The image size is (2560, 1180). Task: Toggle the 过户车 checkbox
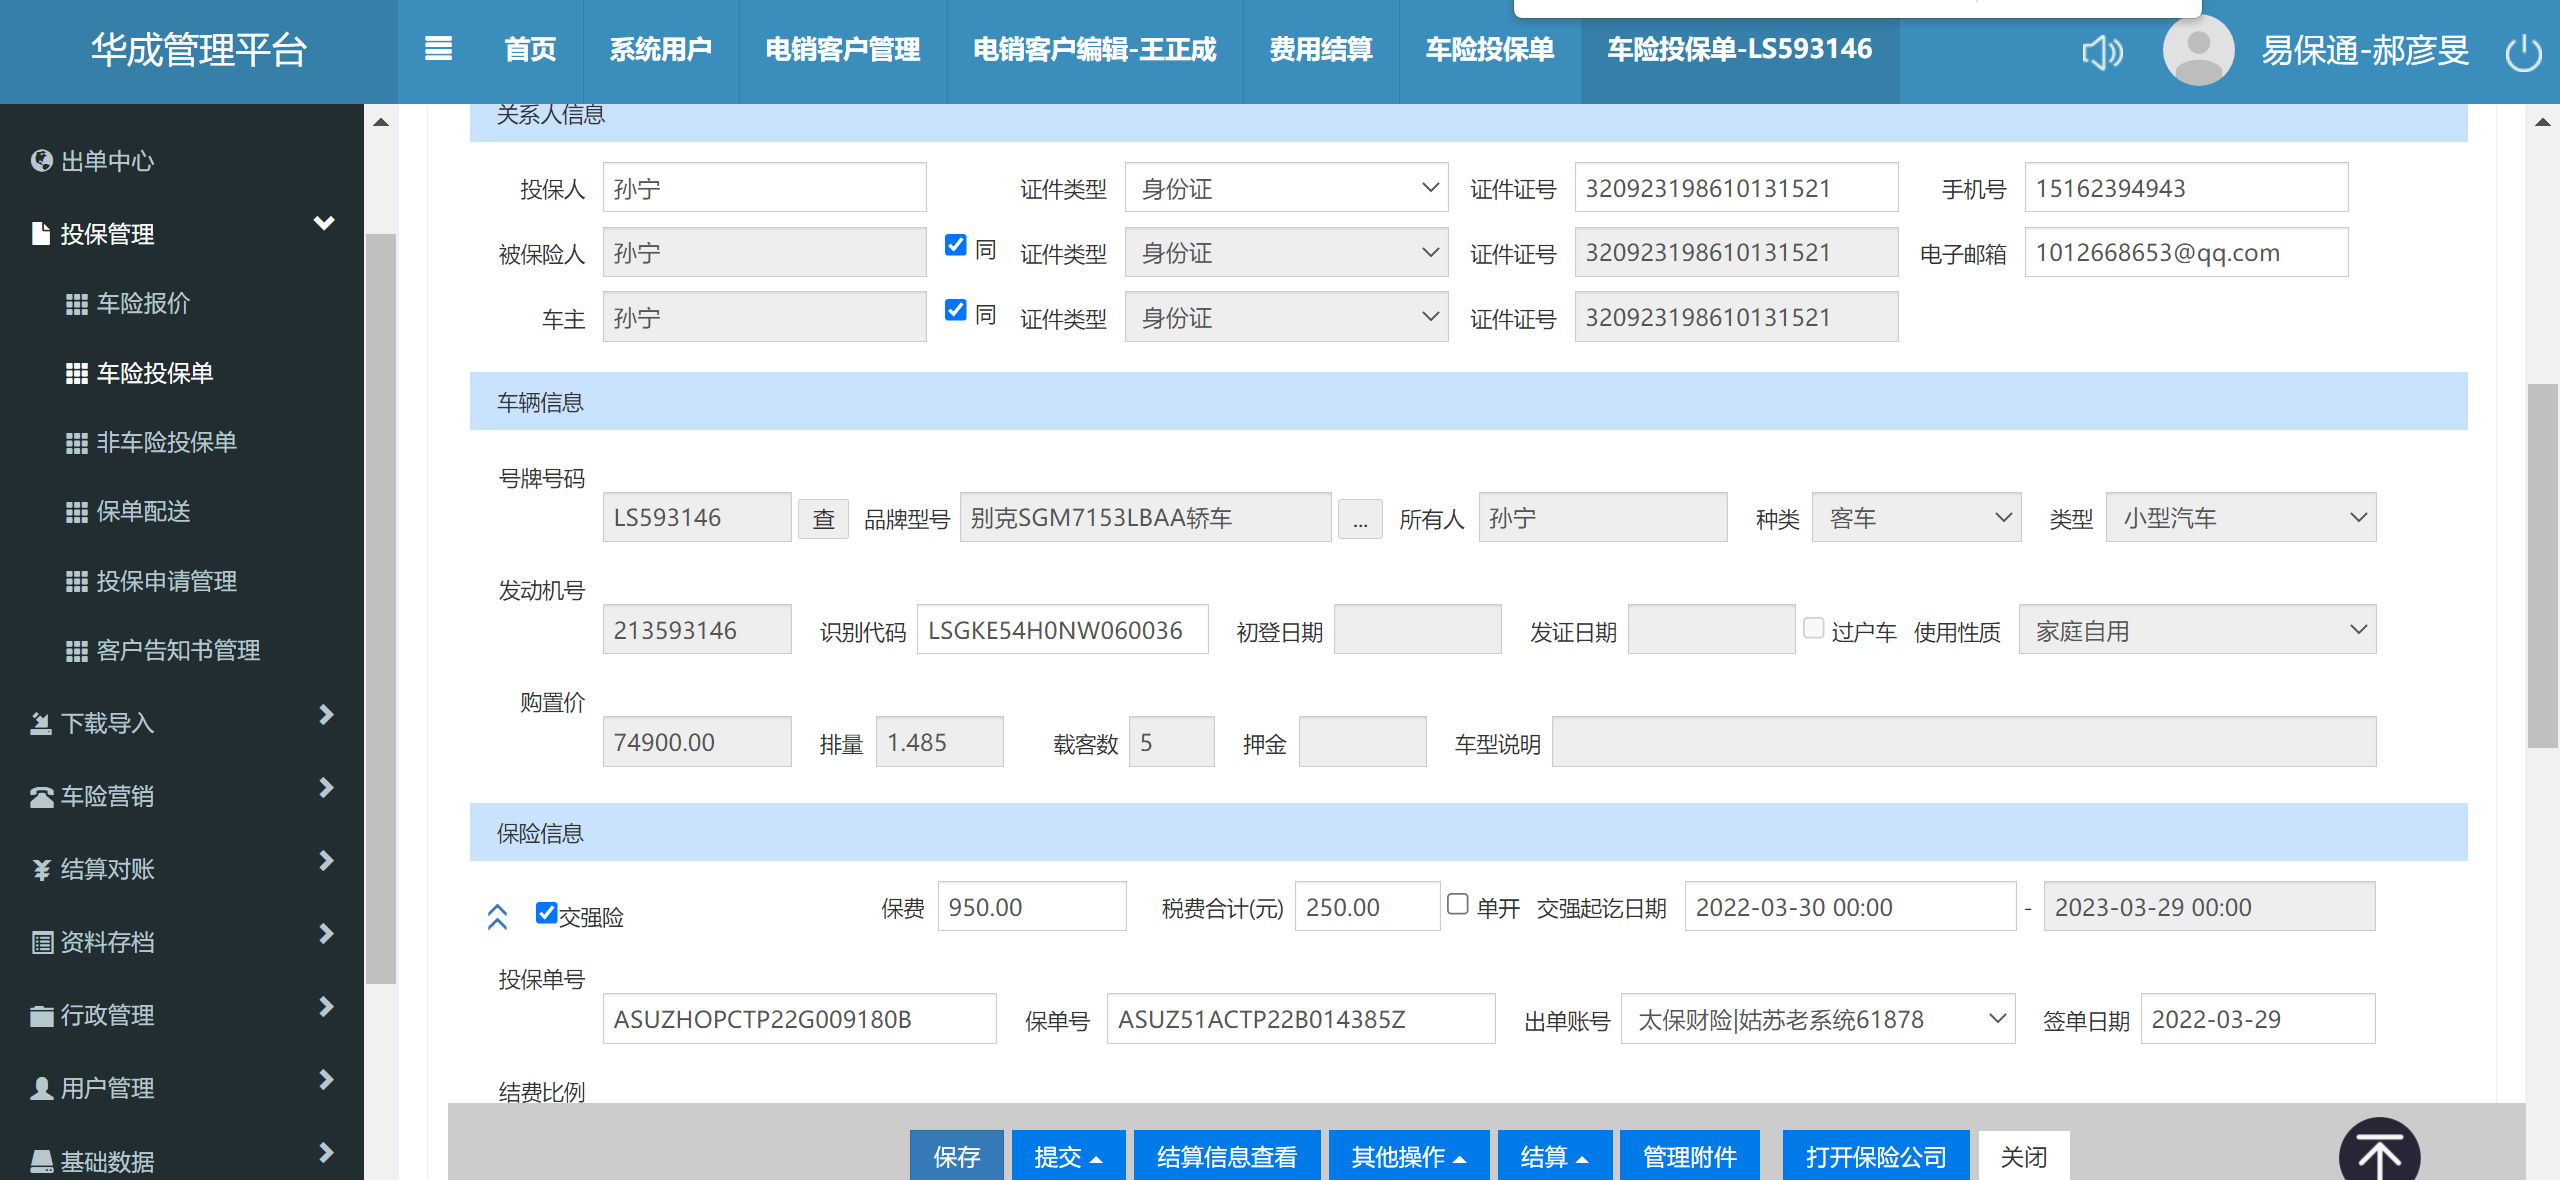tap(1813, 629)
